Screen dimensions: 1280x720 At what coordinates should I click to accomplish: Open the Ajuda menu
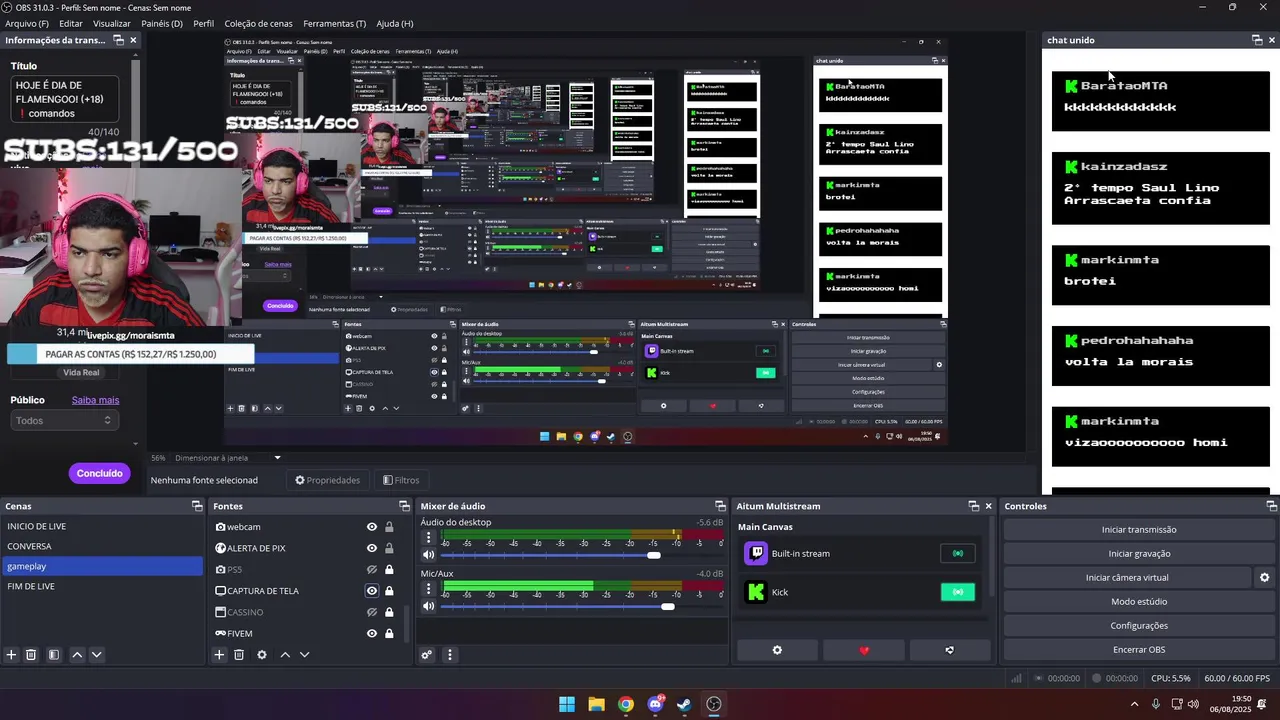pyautogui.click(x=394, y=23)
